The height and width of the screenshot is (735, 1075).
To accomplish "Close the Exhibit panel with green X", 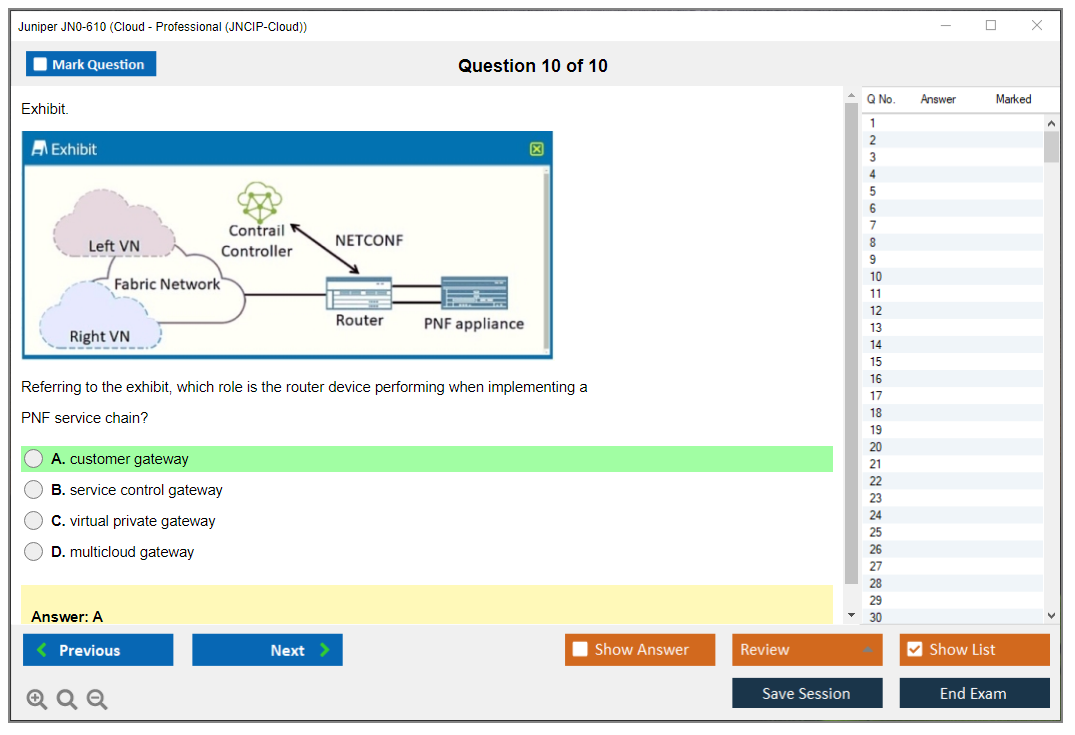I will coord(536,149).
